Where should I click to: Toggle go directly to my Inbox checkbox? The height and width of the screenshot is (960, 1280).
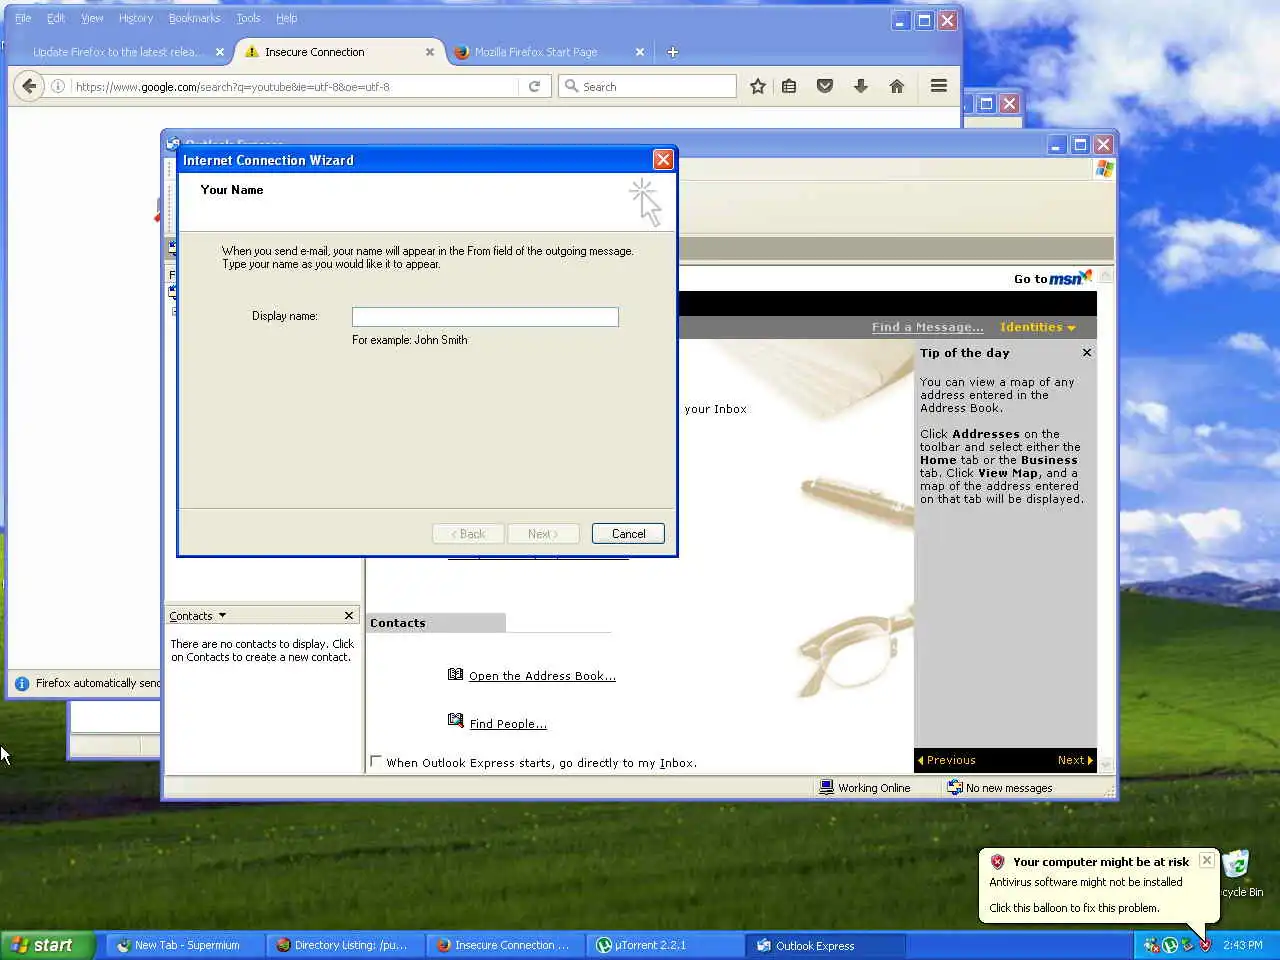[376, 761]
